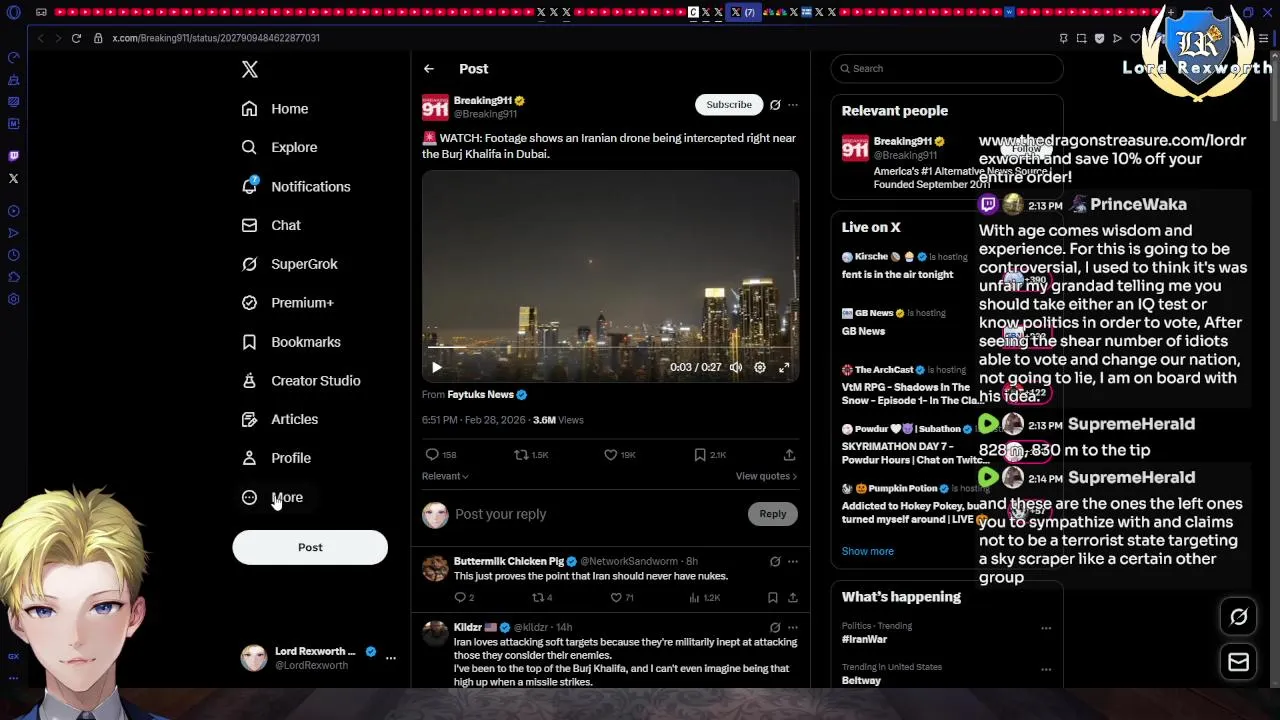Open Buttermilk Chicken Pig's avatar

435,569
